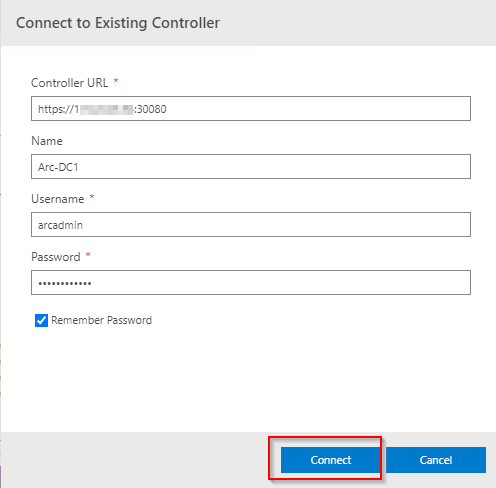Place cursor at the masked password dots
Screen dimensions: 496x488
(x=65, y=284)
